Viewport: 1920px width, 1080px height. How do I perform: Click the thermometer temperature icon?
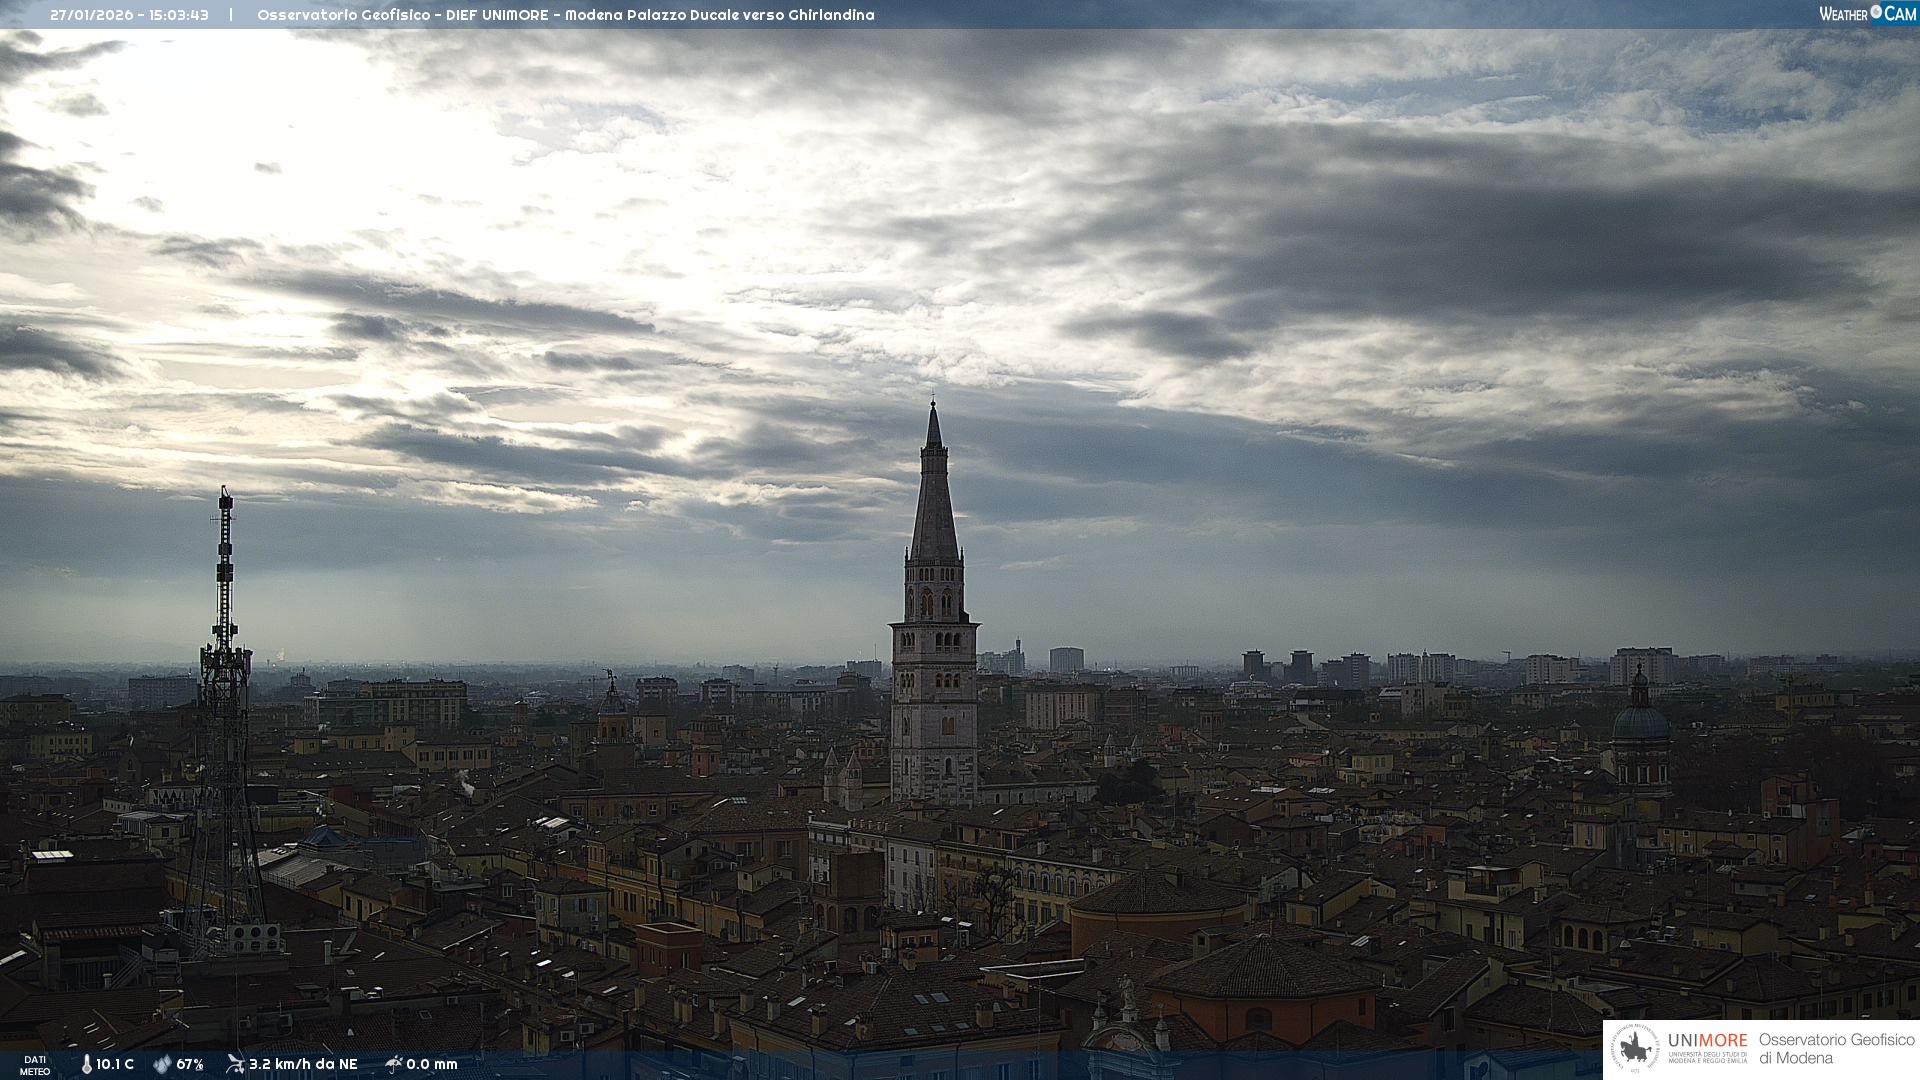tap(87, 1064)
